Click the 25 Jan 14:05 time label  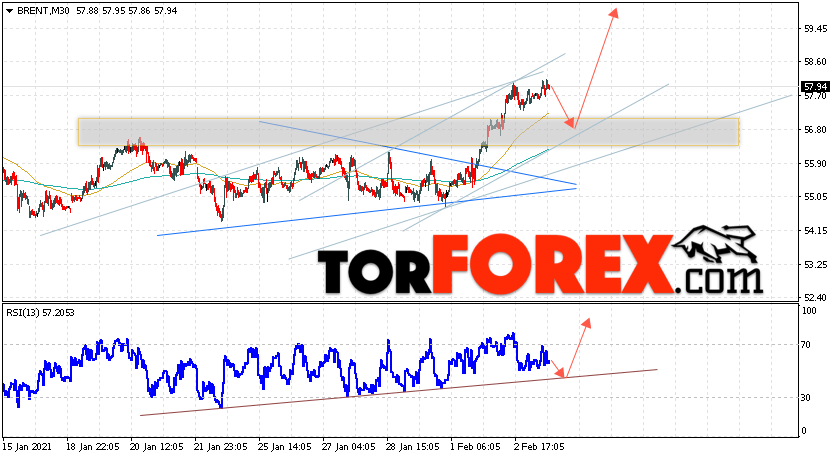point(284,446)
